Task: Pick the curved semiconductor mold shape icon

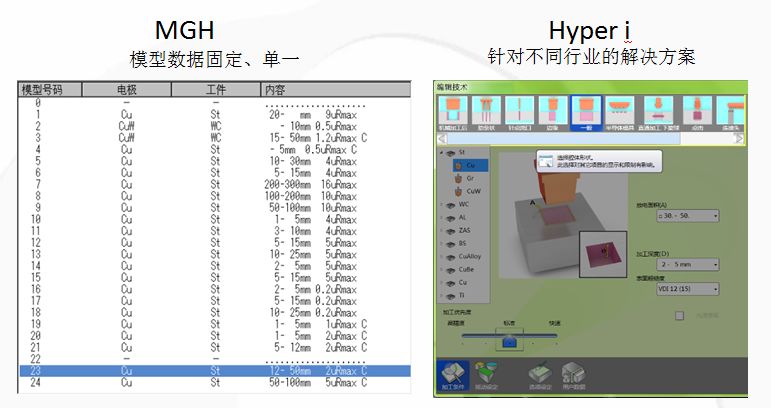Action: tap(620, 113)
